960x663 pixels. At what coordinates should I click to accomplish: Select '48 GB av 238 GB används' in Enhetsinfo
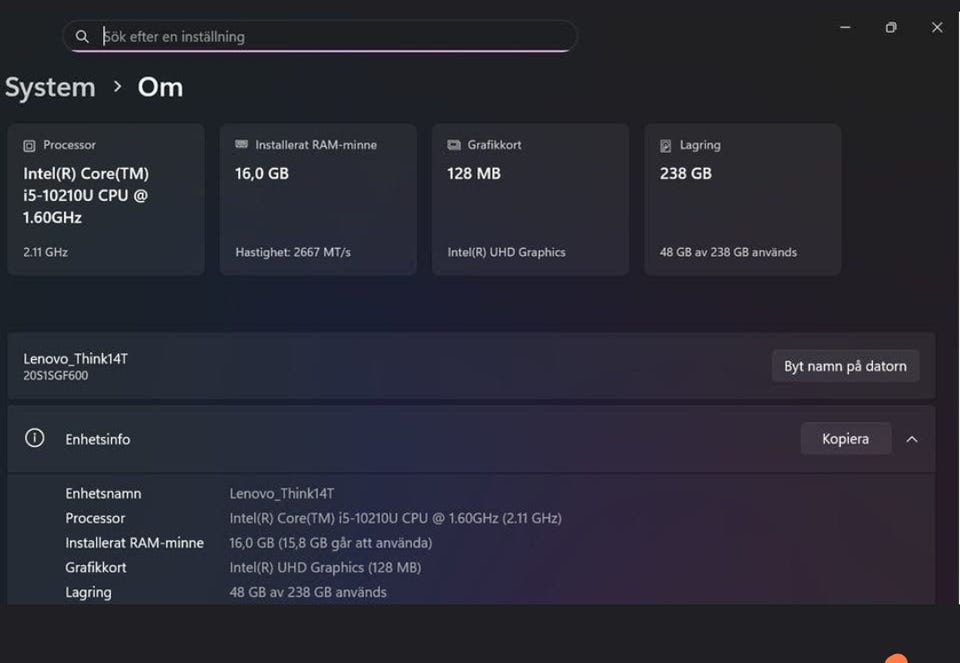(308, 592)
